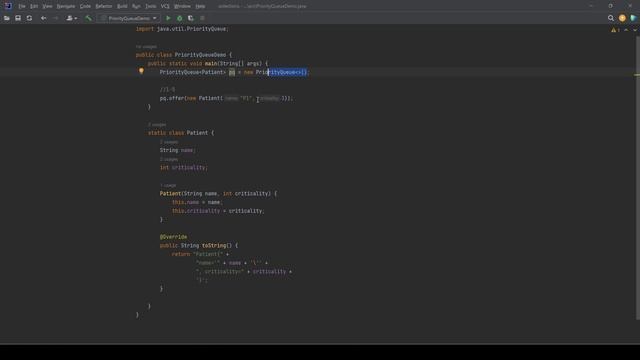Click the yellow lightbulb quick-fix icon

click(141, 71)
